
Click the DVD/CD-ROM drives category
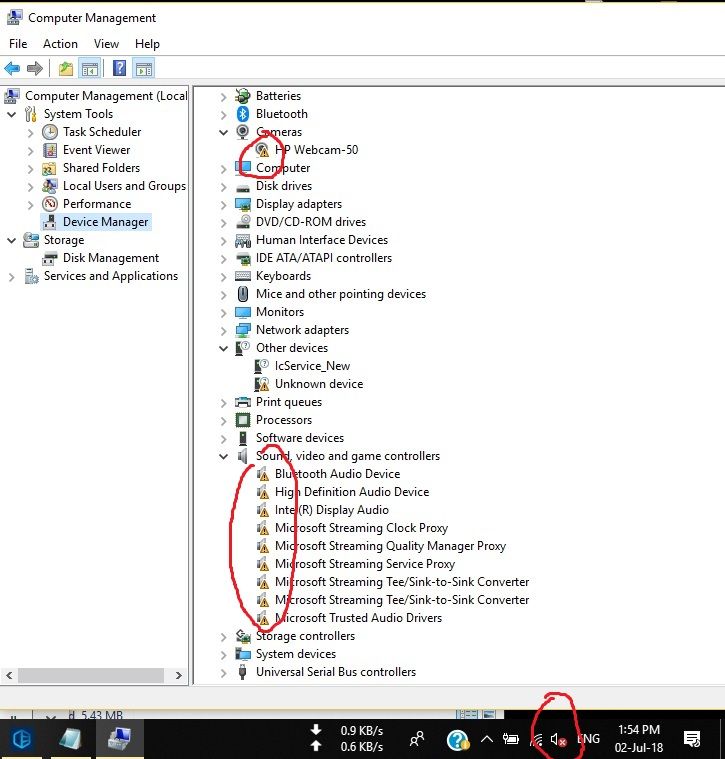(x=311, y=222)
